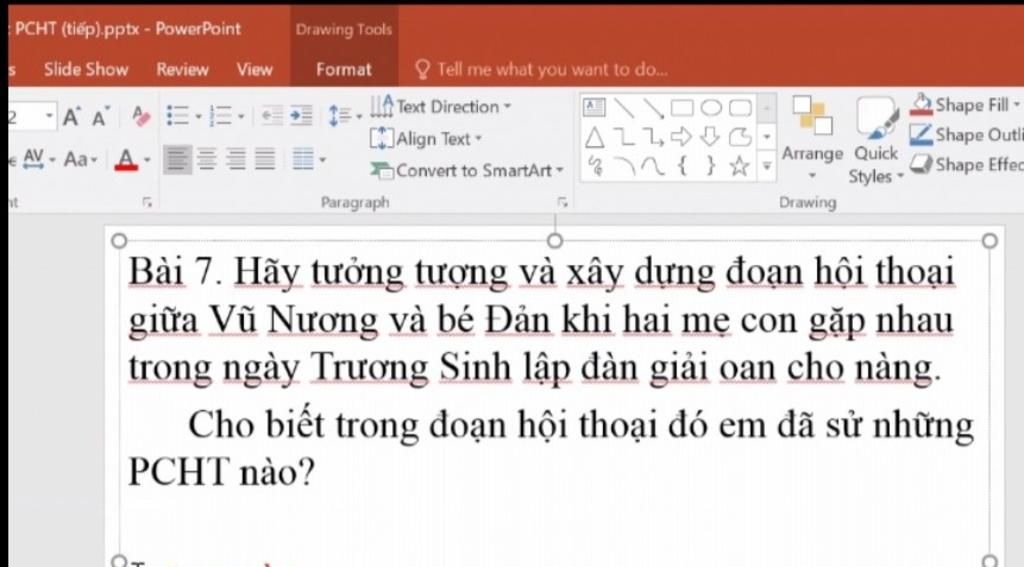This screenshot has width=1024, height=567.
Task: Select the Scribble shape
Action: click(595, 166)
